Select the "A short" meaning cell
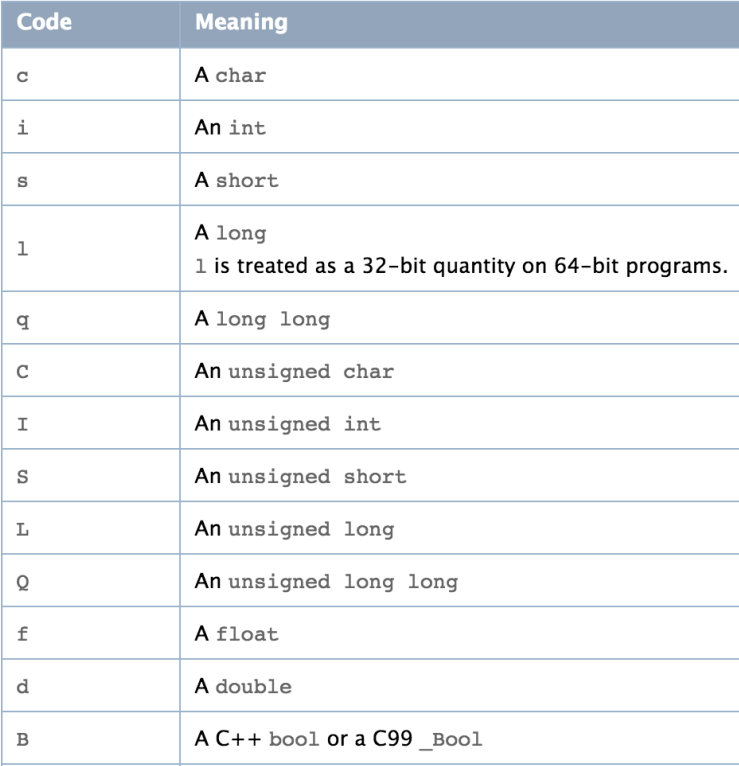739x766 pixels. point(237,181)
